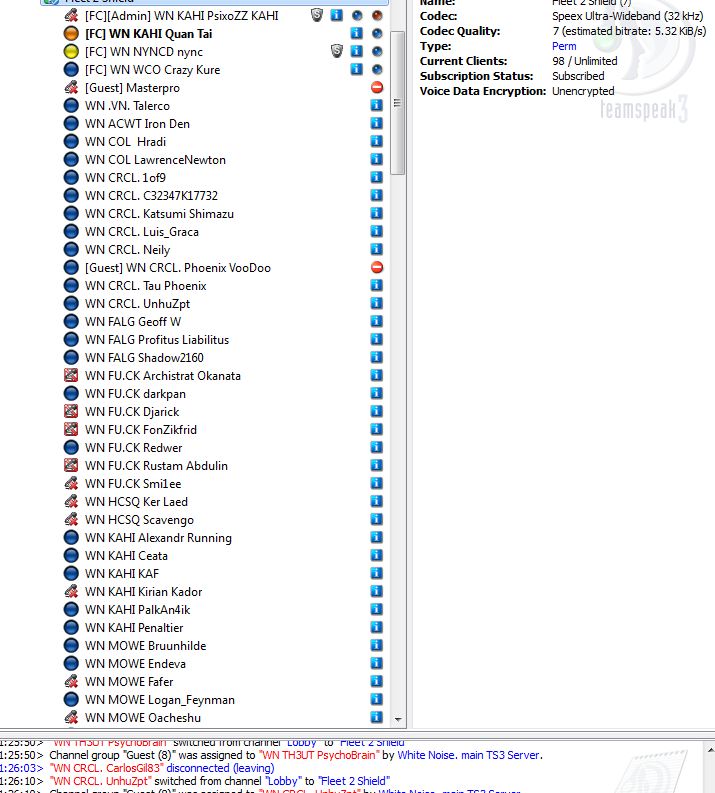
Task: Select user WN FU.CK Redwer
Action: click(133, 448)
